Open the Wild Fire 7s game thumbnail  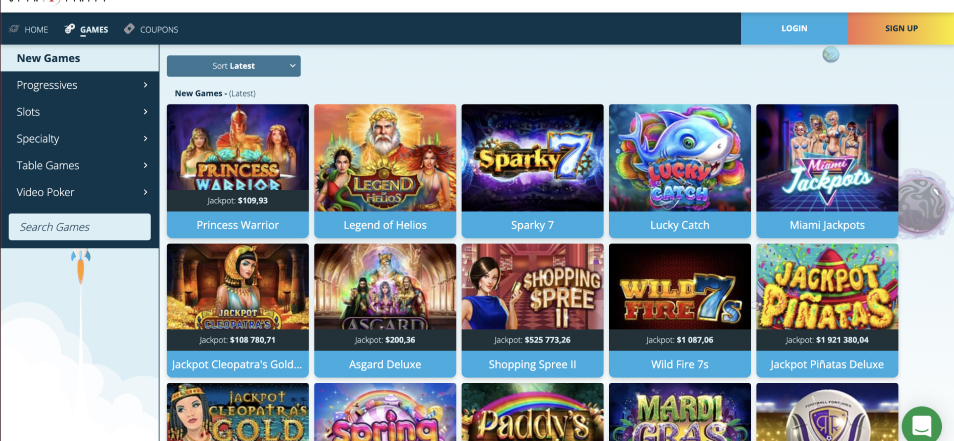point(680,287)
